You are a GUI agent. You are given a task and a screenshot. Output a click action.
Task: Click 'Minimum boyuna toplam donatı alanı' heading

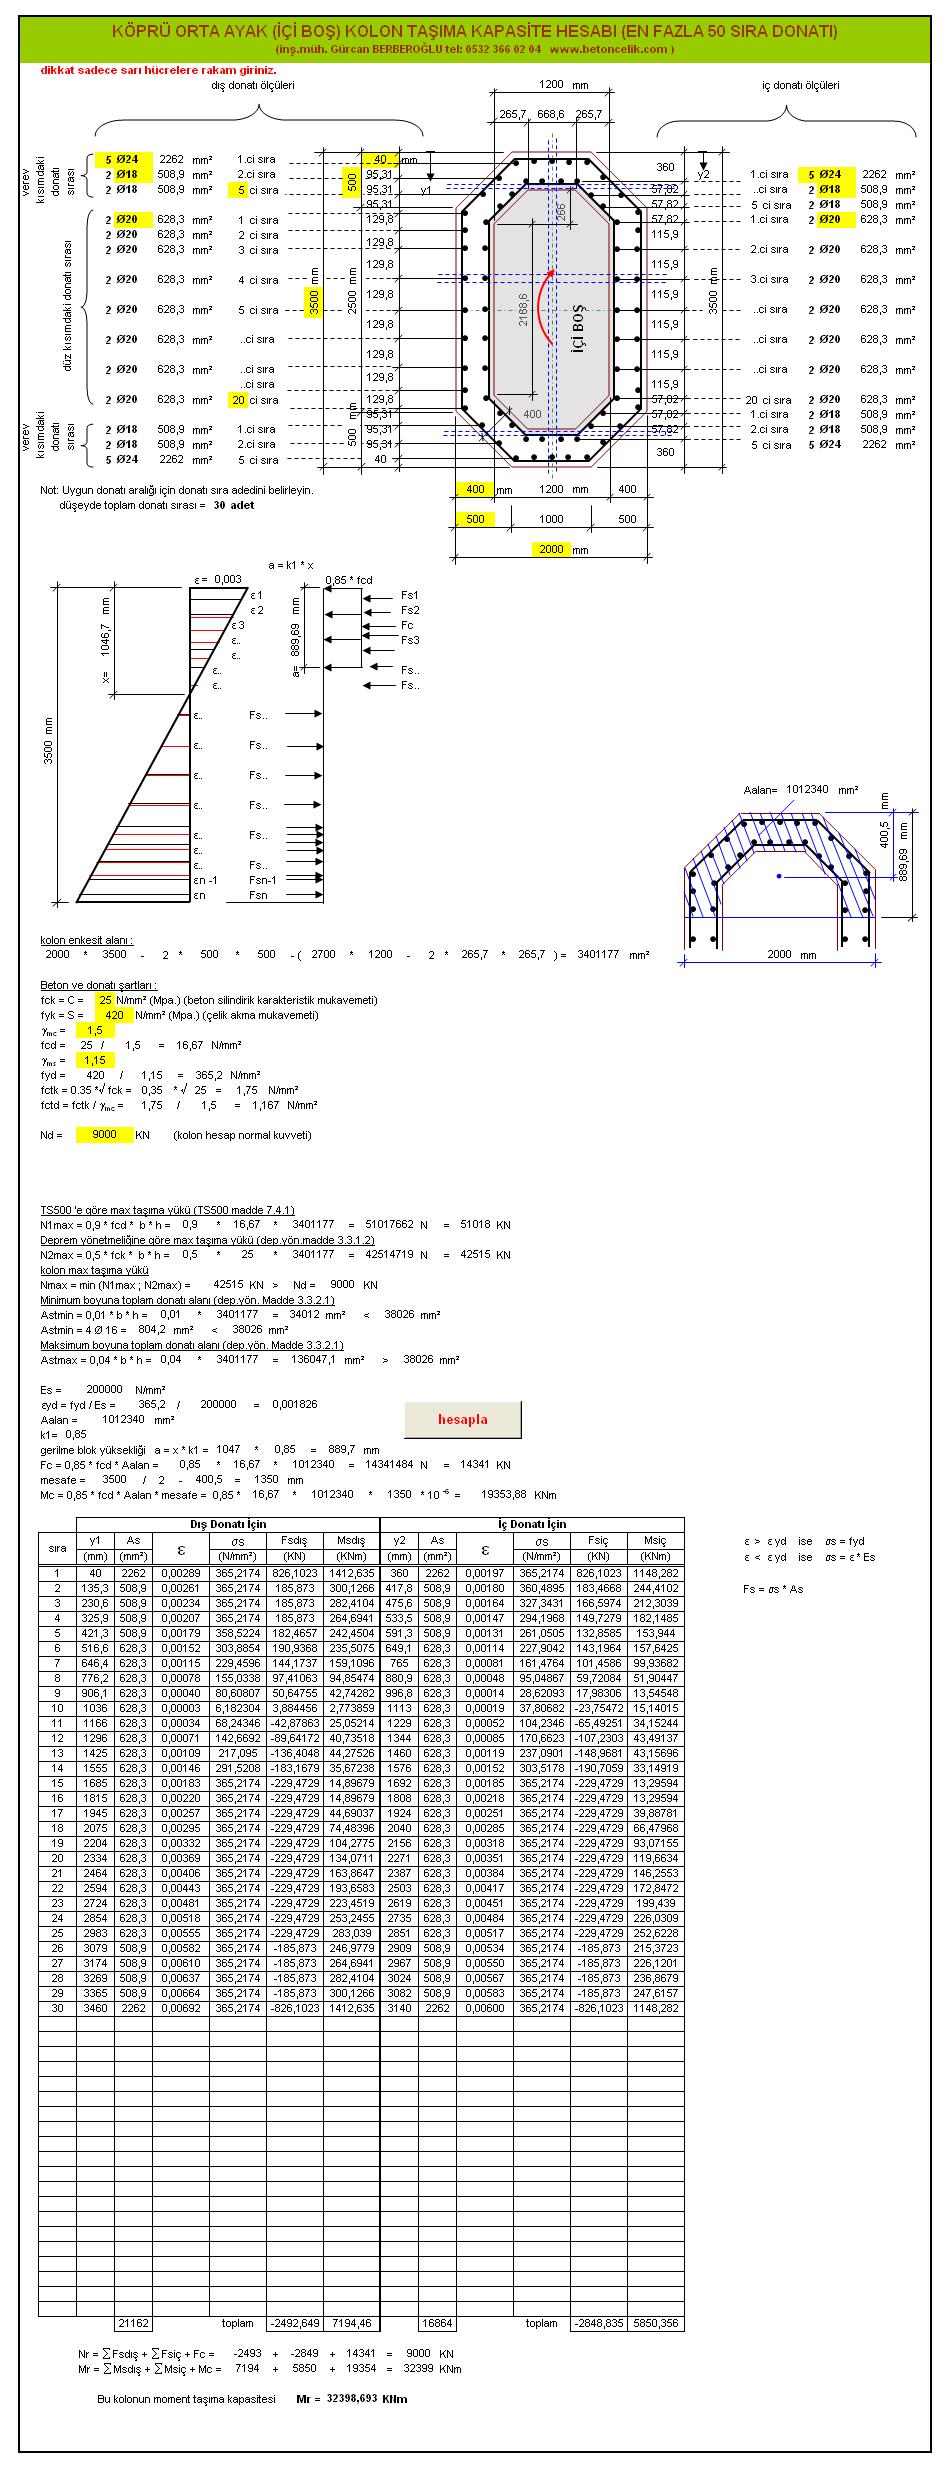(187, 1300)
